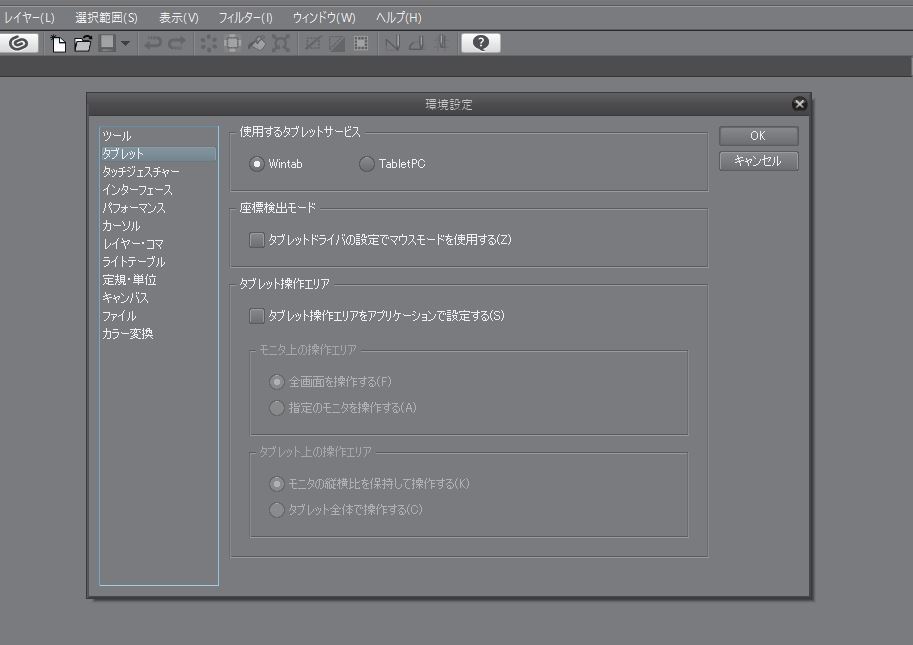Image resolution: width=913 pixels, height=645 pixels.
Task: Open the フィルター(I) menu
Action: (x=245, y=18)
